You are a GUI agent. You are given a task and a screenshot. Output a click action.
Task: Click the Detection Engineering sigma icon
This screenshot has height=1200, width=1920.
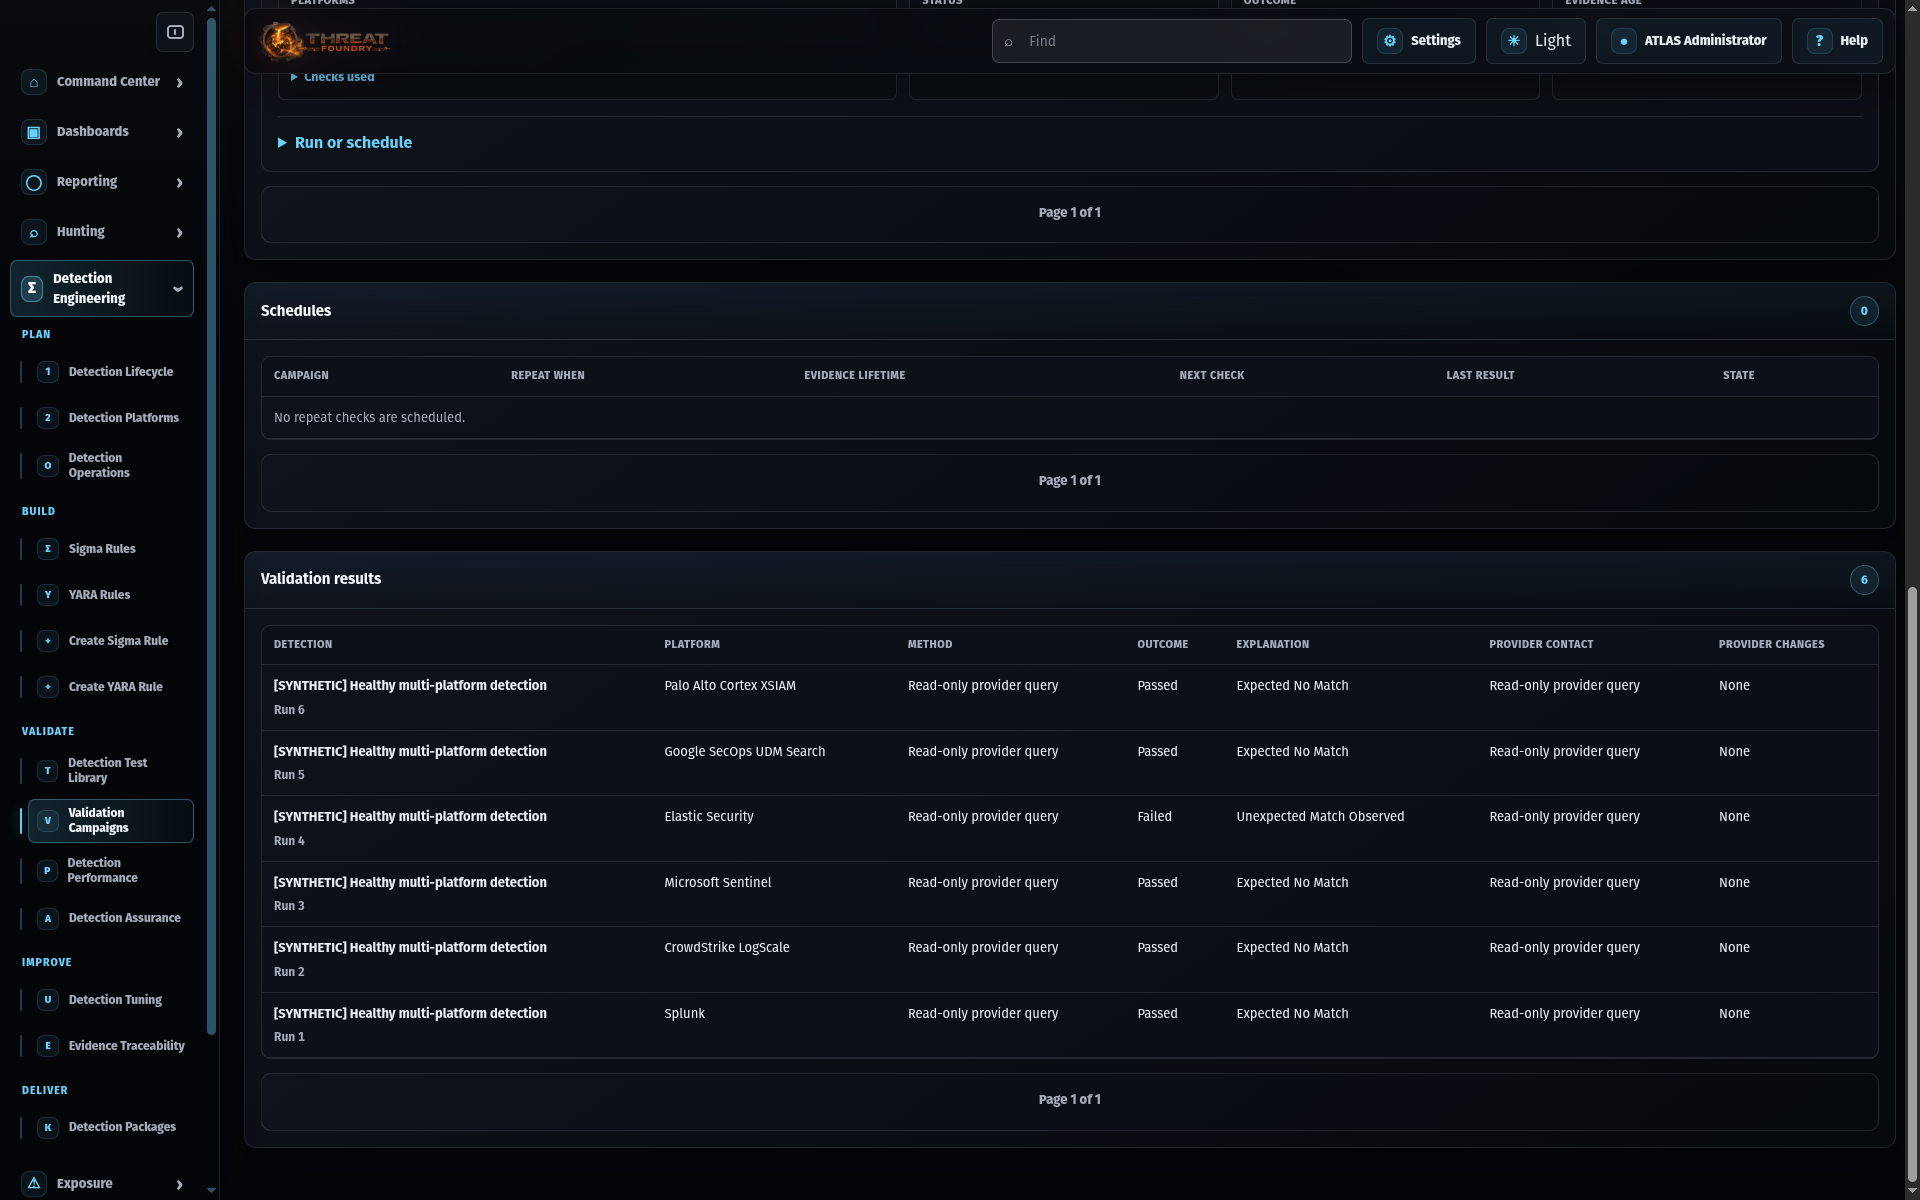[x=32, y=288]
